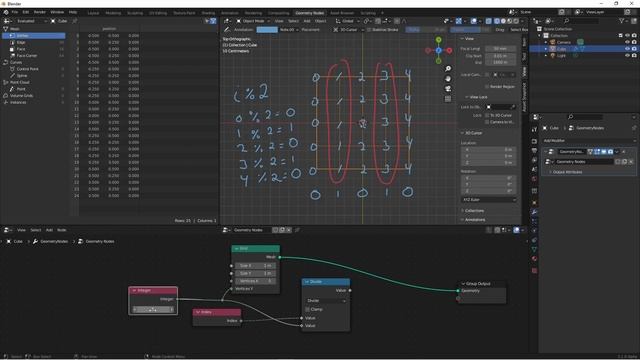Toggle viewport overlays icon
The width and height of the screenshot is (640, 360).
[473, 21]
